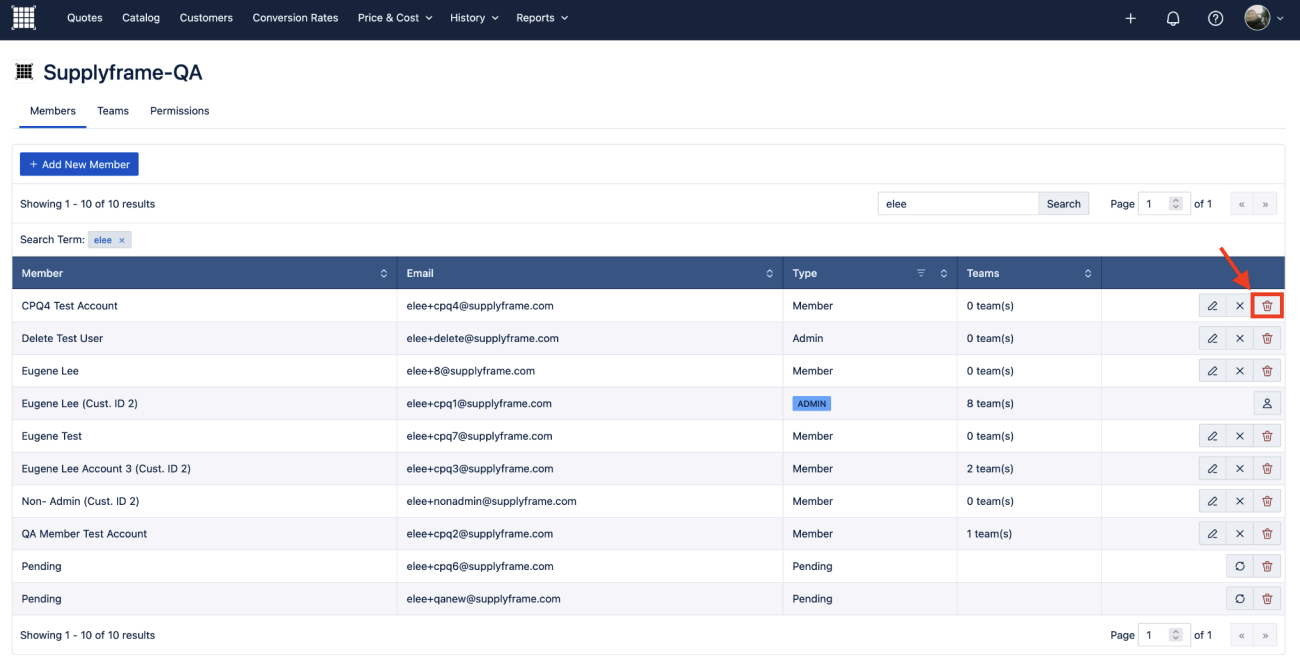
Task: Resend invite for elee+qanew pending member
Action: click(x=1240, y=598)
